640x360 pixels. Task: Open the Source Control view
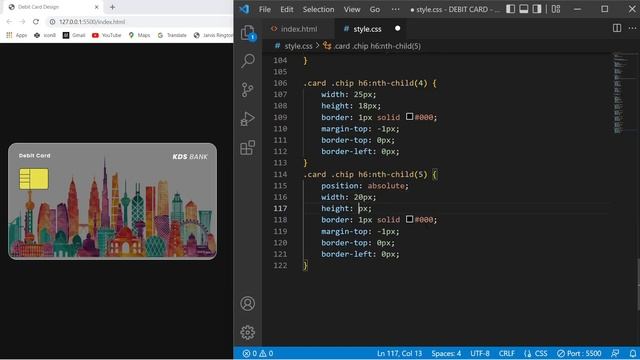pos(247,90)
